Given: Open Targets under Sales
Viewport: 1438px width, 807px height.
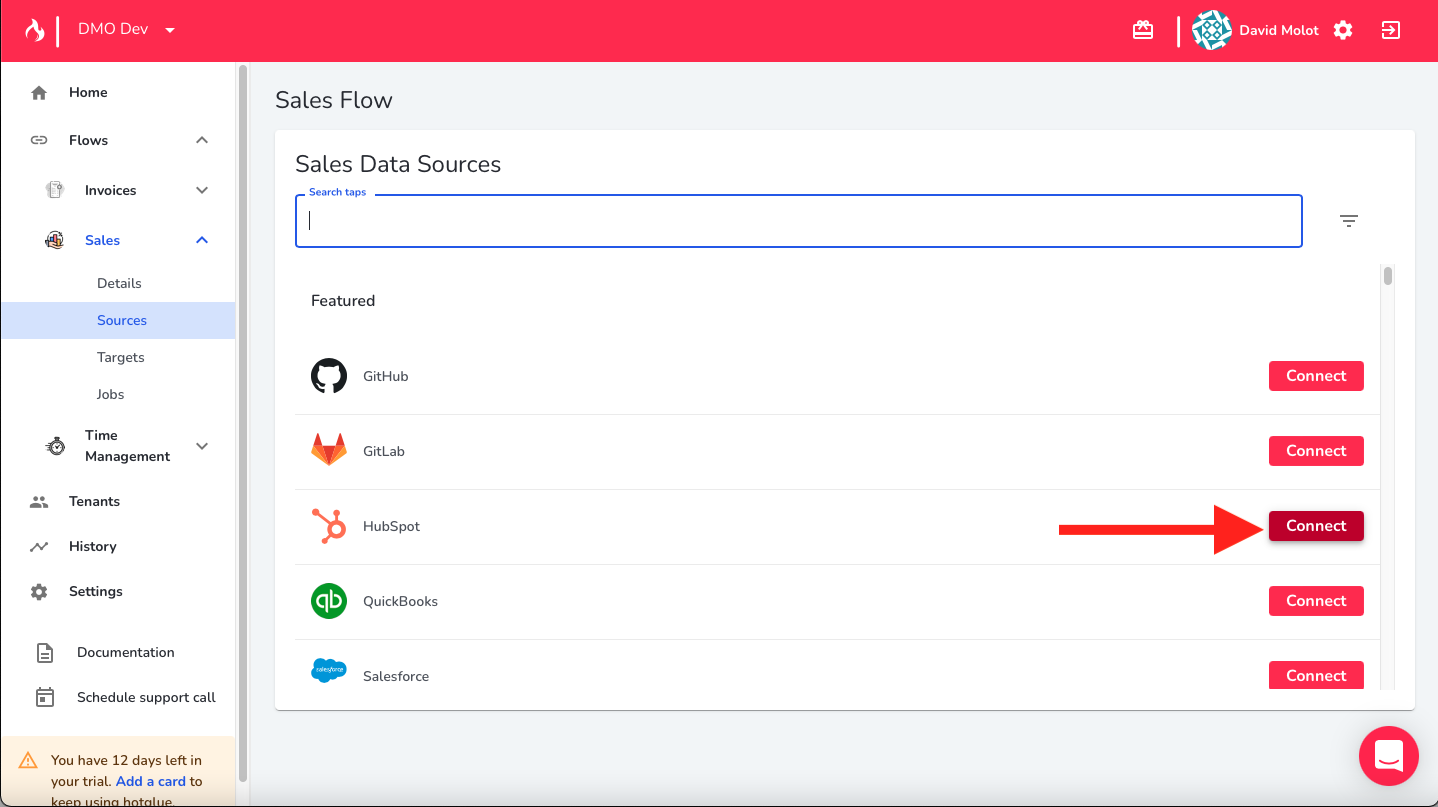Looking at the screenshot, I should tap(120, 357).
